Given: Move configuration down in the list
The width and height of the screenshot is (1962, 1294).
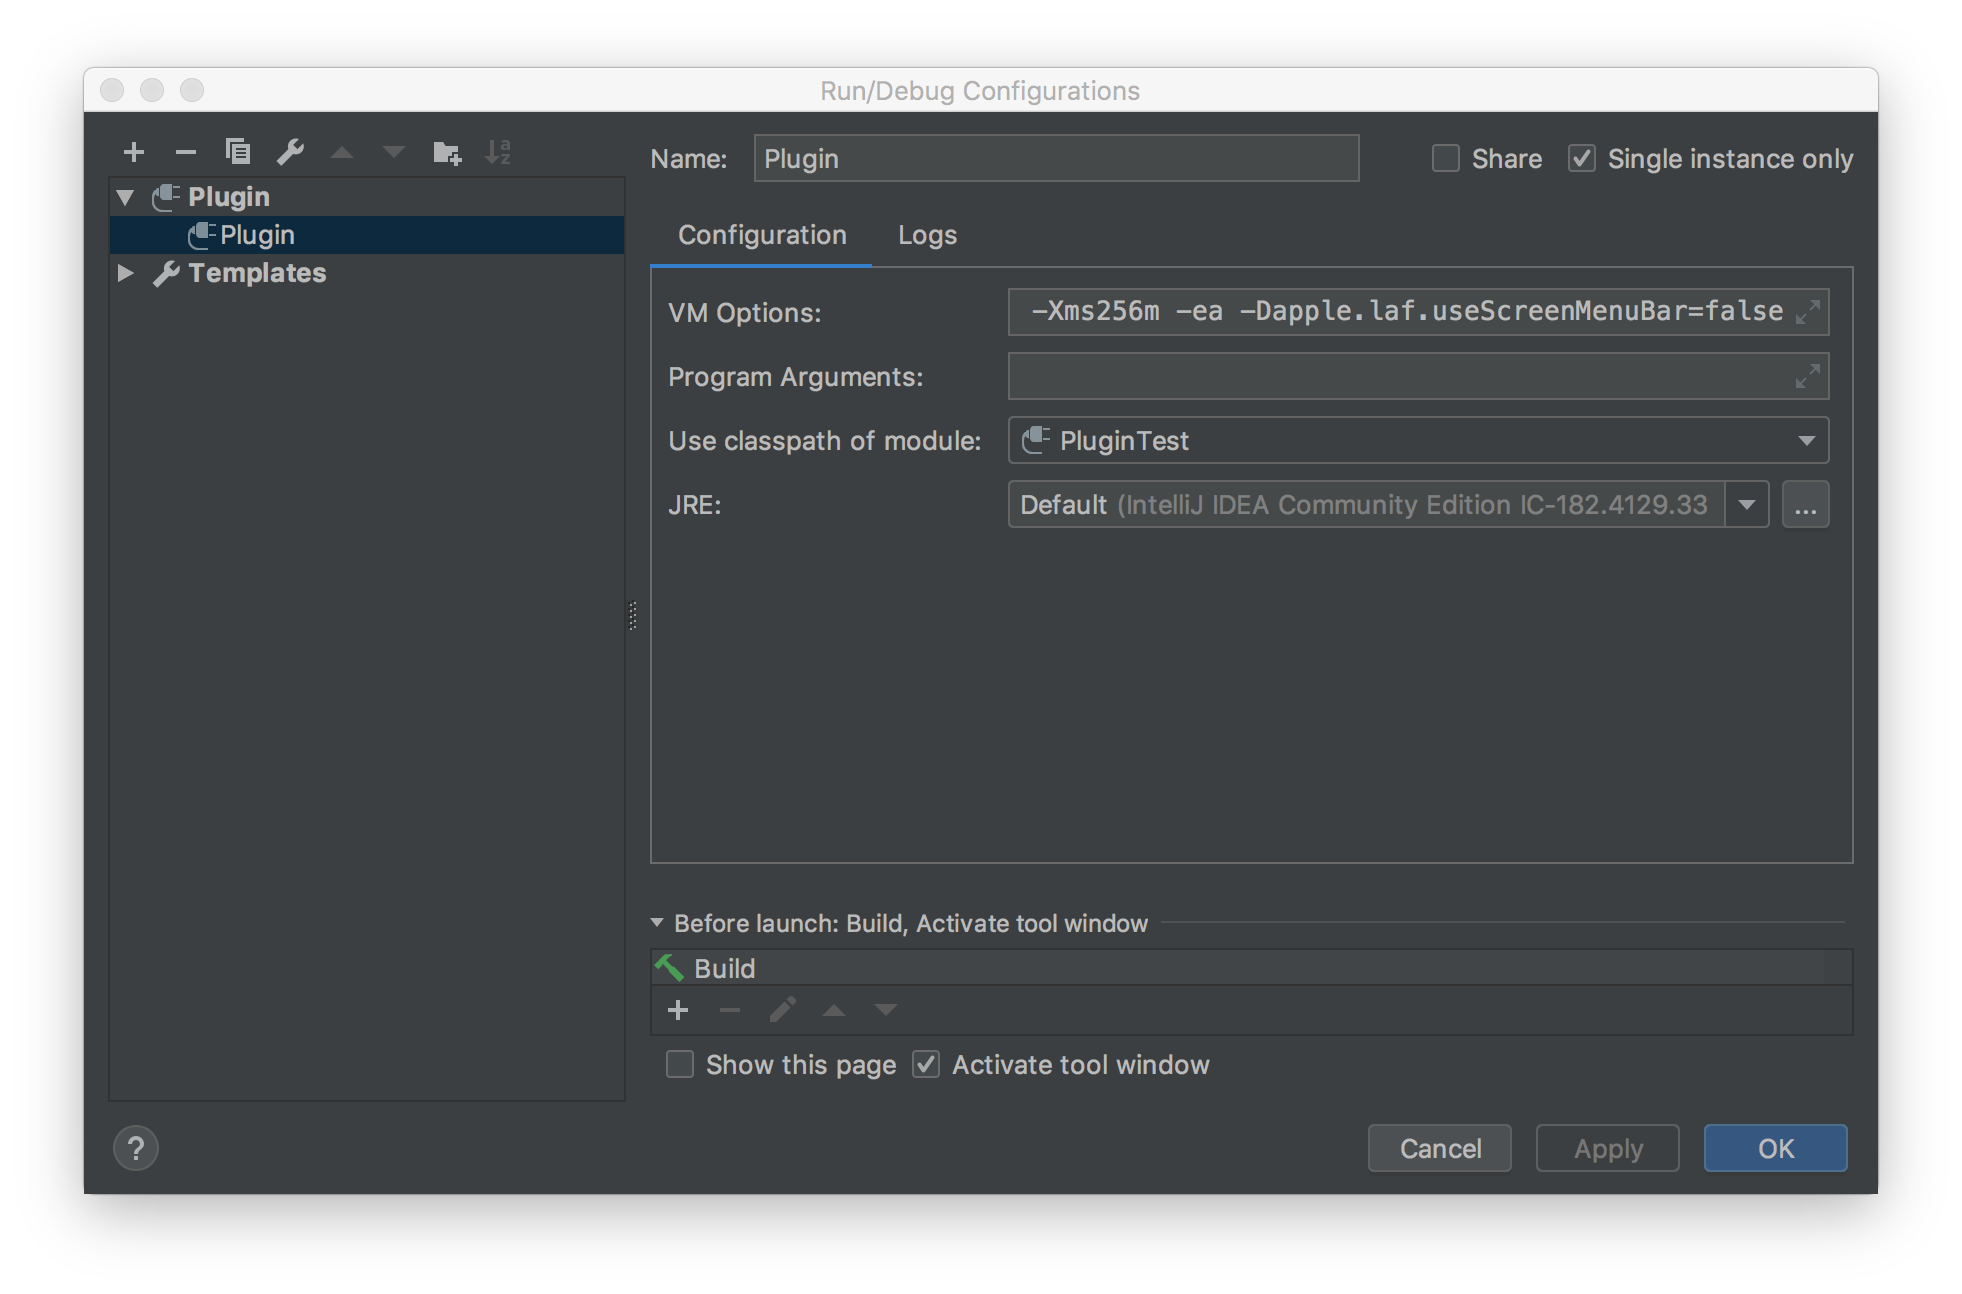Looking at the screenshot, I should 394,152.
